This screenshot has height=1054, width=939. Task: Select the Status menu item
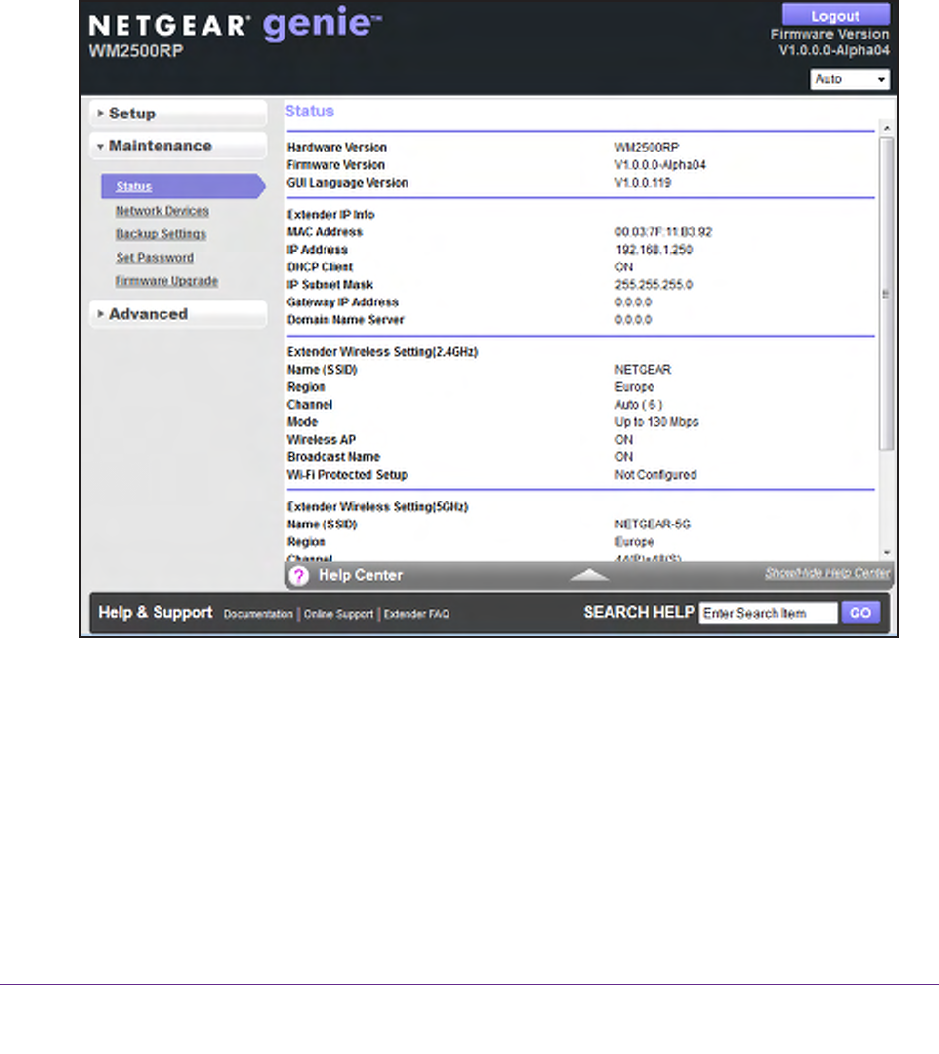183,186
